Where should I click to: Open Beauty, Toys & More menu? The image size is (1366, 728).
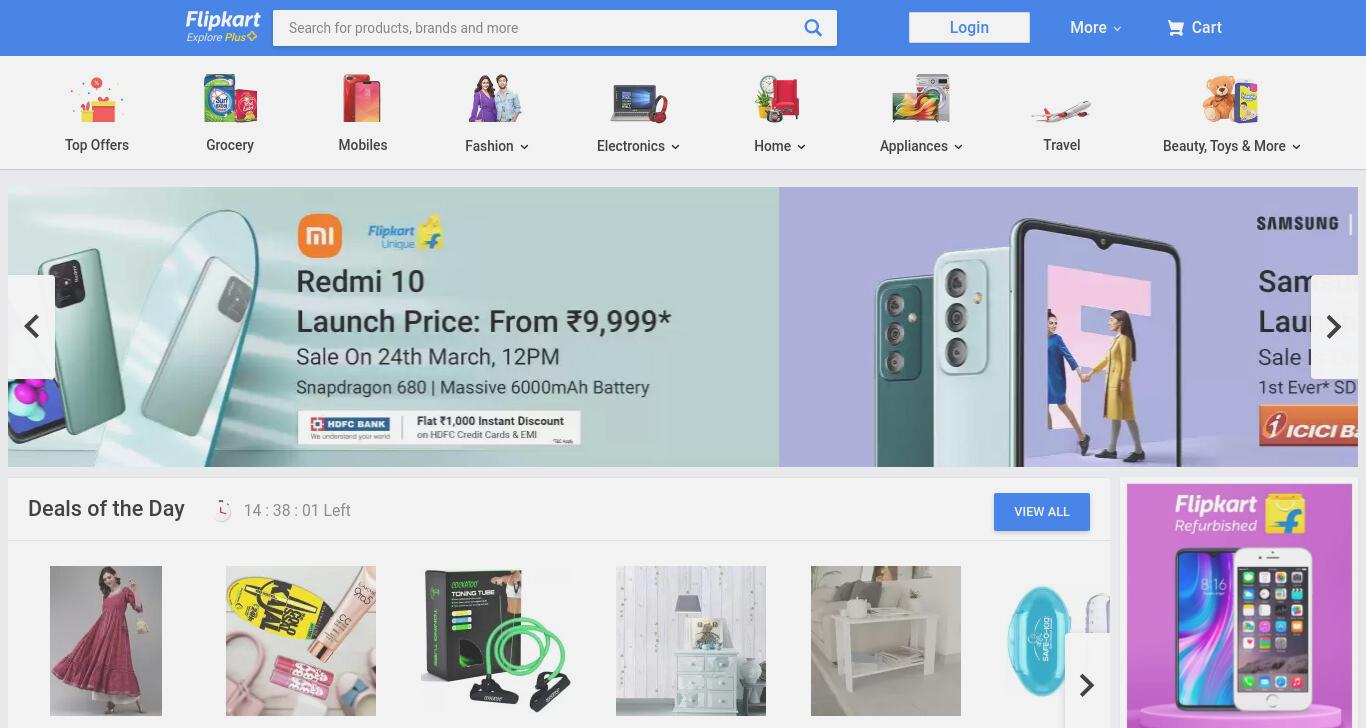coord(1232,146)
